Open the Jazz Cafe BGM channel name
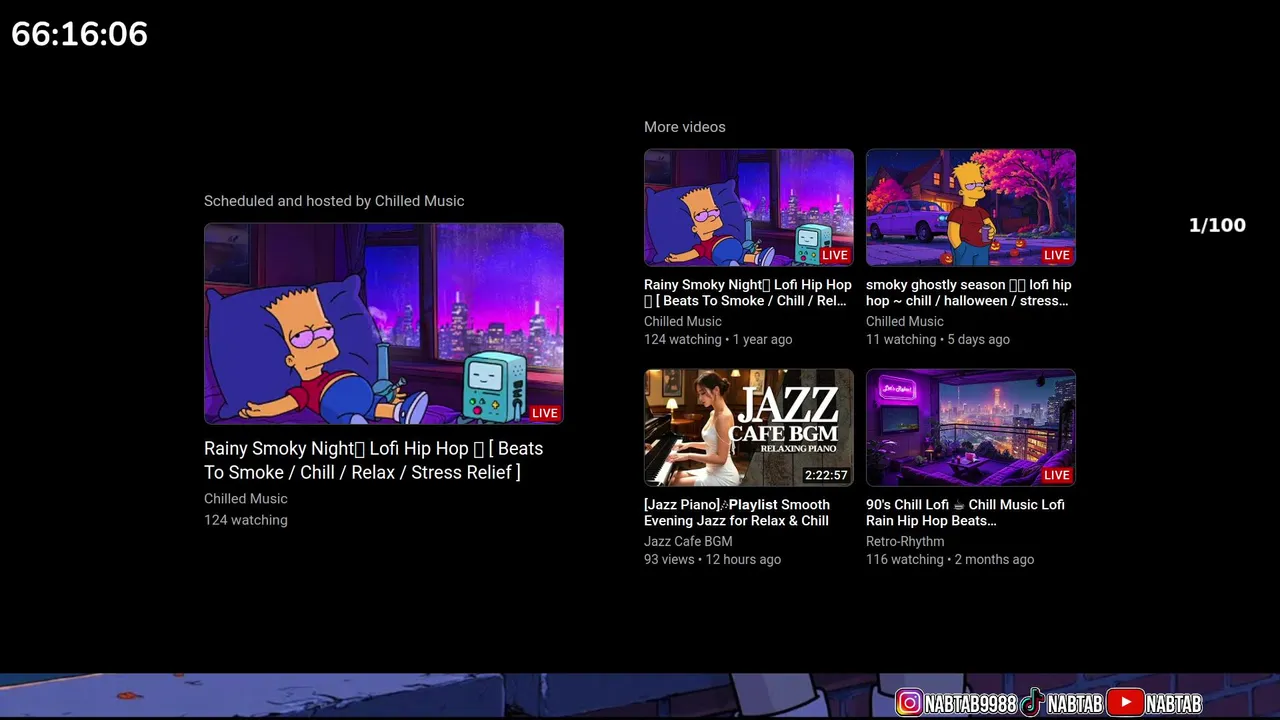 click(688, 541)
